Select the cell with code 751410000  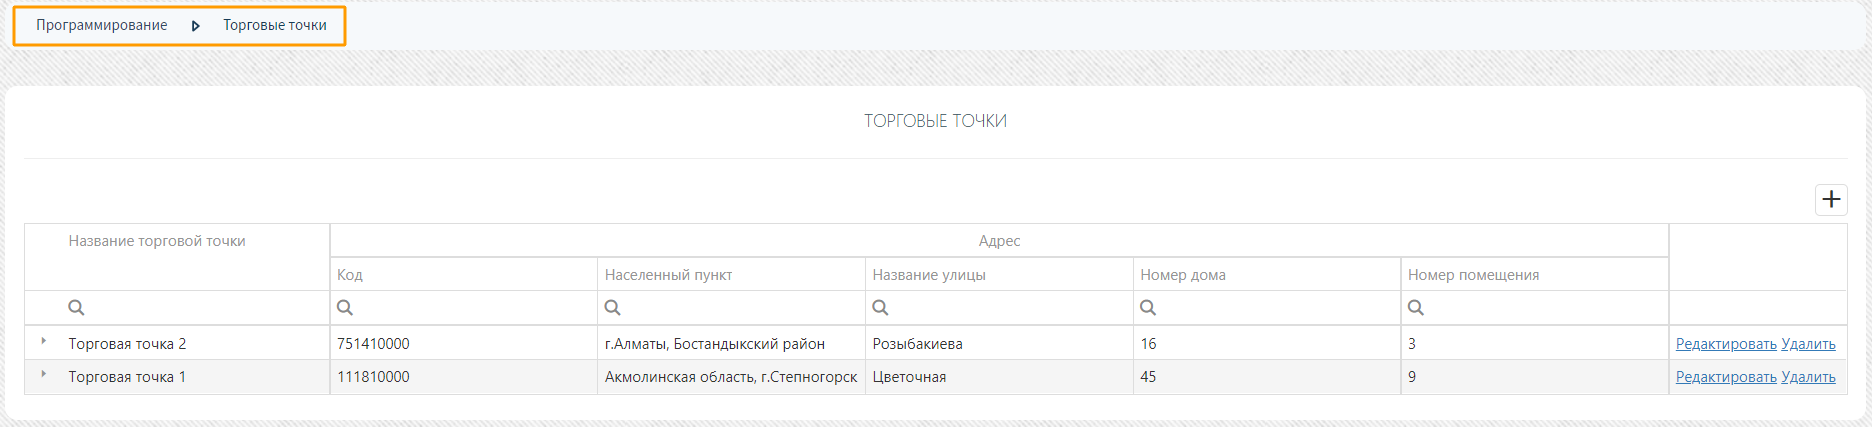(464, 343)
